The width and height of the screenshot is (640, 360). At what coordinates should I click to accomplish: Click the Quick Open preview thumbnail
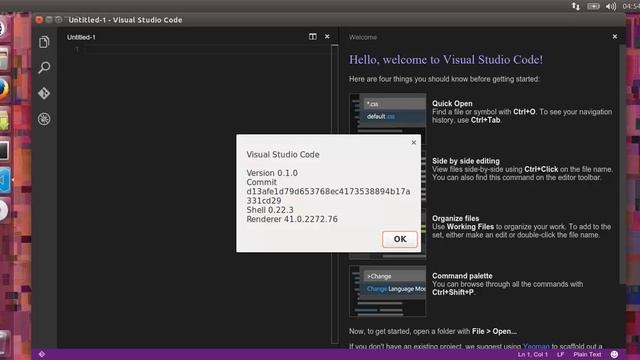[x=388, y=119]
